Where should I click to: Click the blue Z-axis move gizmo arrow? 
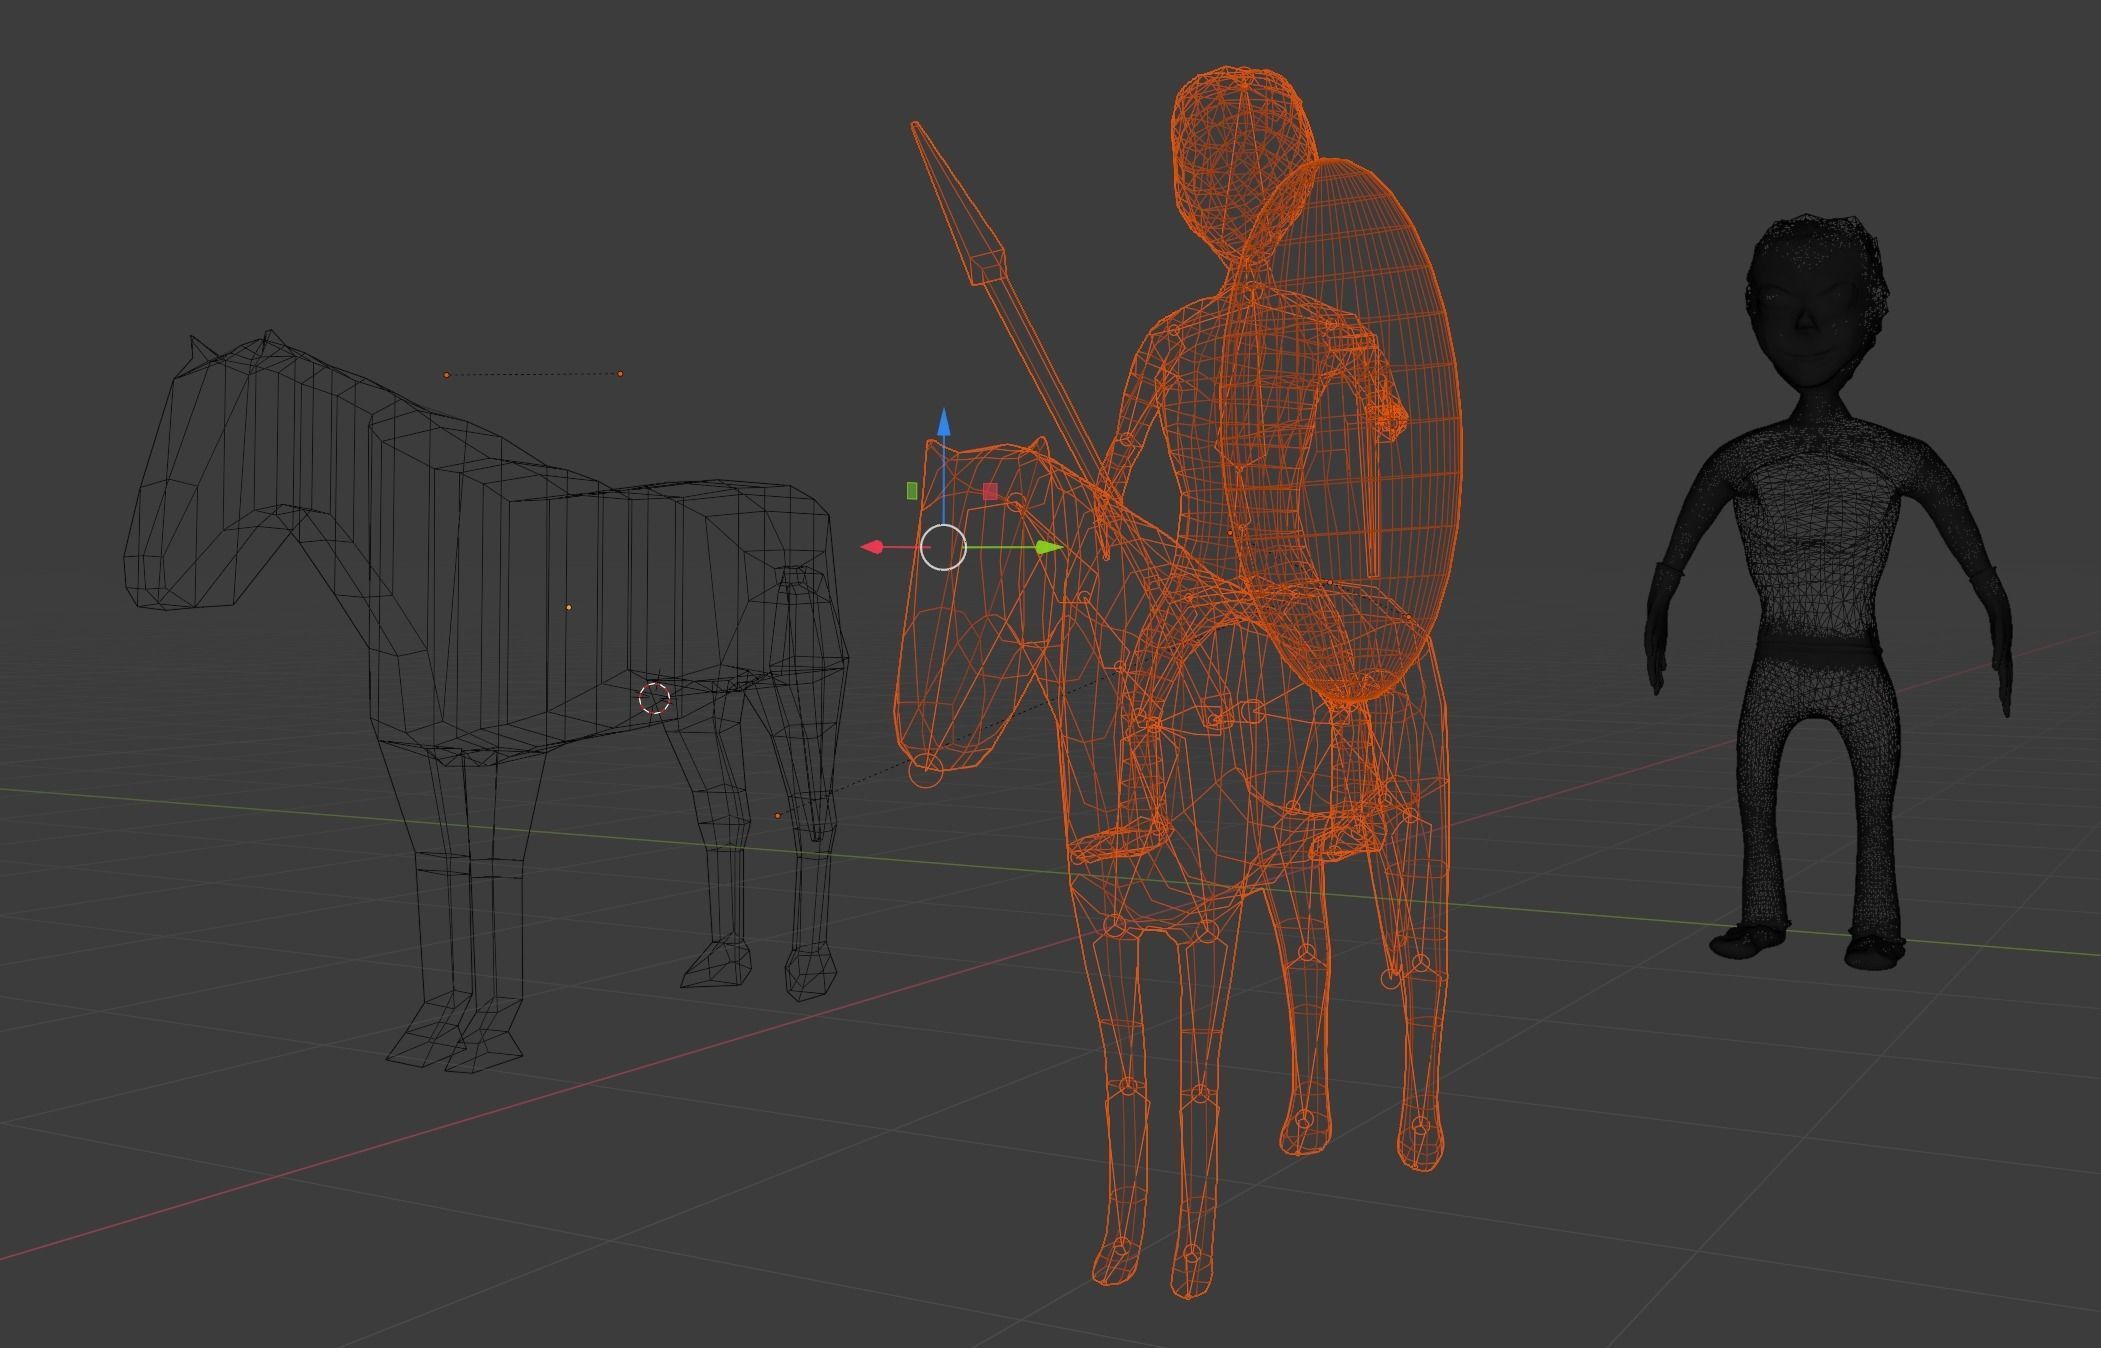943,422
